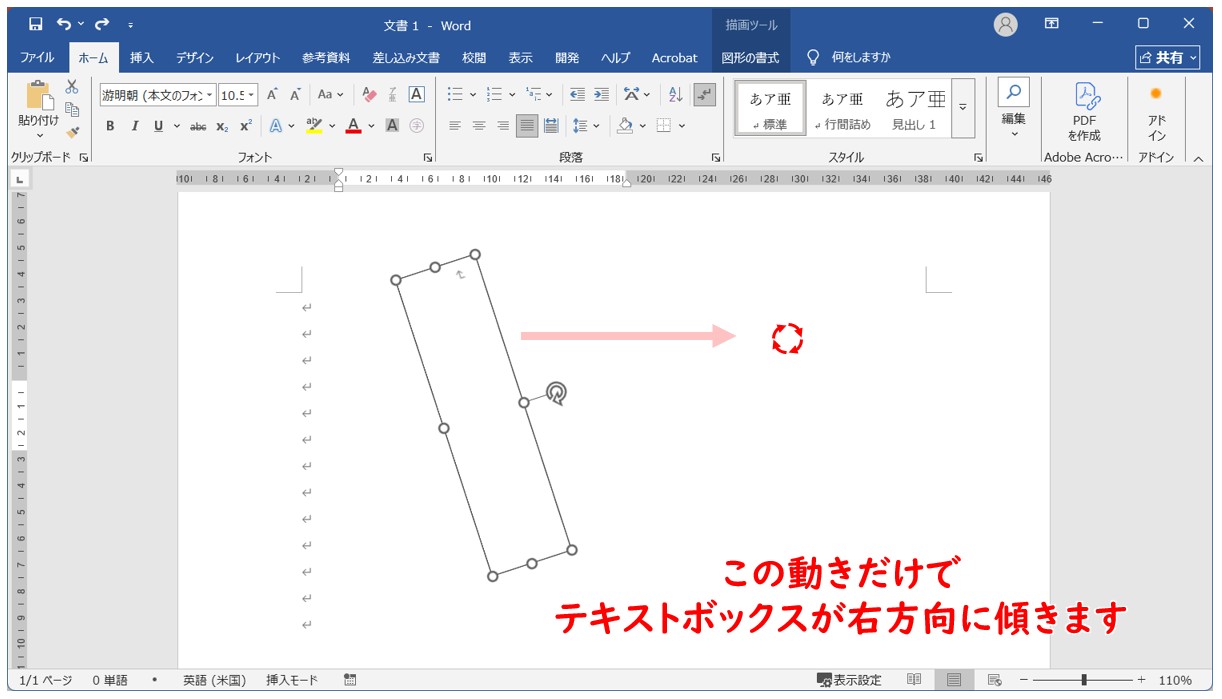This screenshot has height=699, width=1222.
Task: Apply the 行間詰め style
Action: 842,108
